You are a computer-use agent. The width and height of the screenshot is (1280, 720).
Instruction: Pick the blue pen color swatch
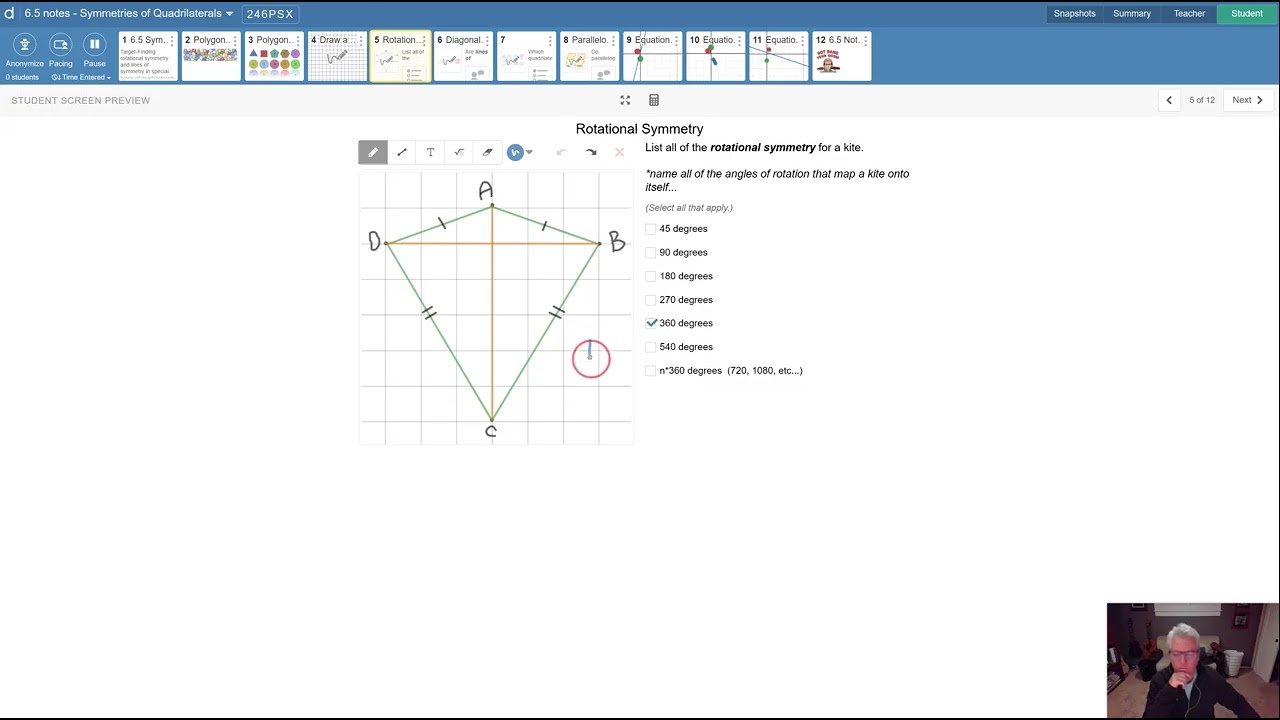pos(515,152)
